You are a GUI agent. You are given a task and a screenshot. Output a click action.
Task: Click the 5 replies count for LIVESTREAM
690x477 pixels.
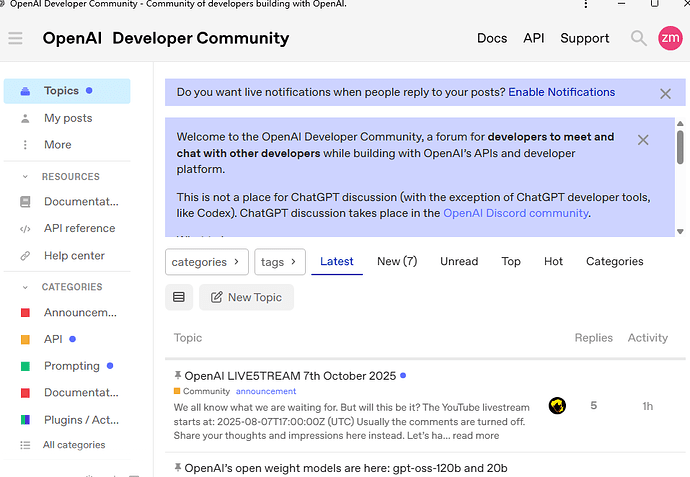[x=594, y=405]
